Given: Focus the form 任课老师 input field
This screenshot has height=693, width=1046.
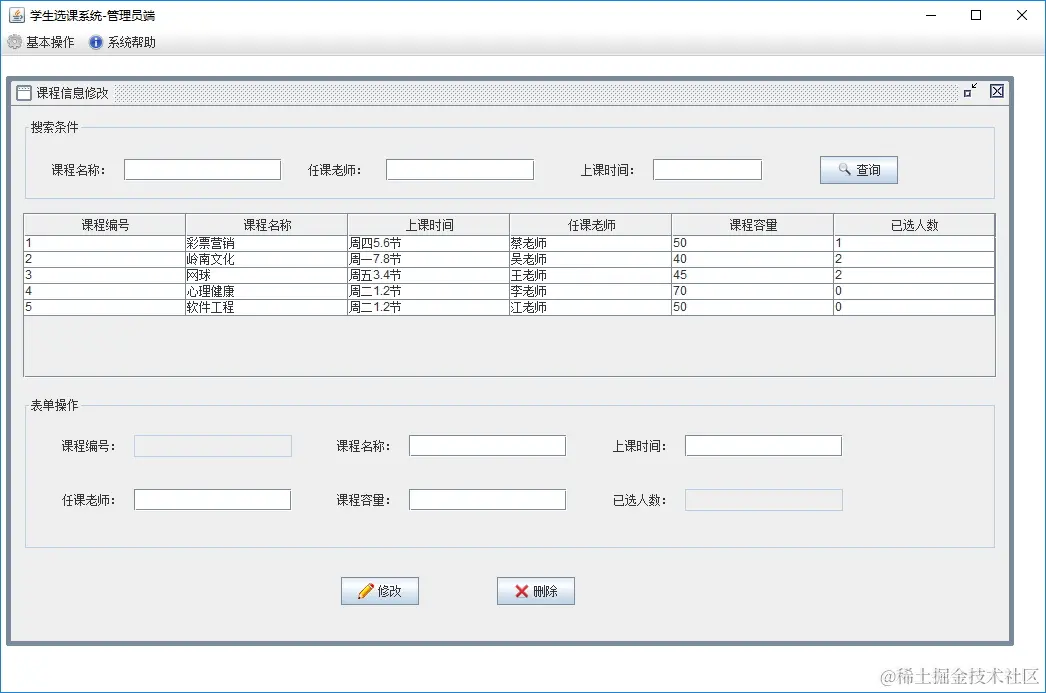Looking at the screenshot, I should click(212, 500).
